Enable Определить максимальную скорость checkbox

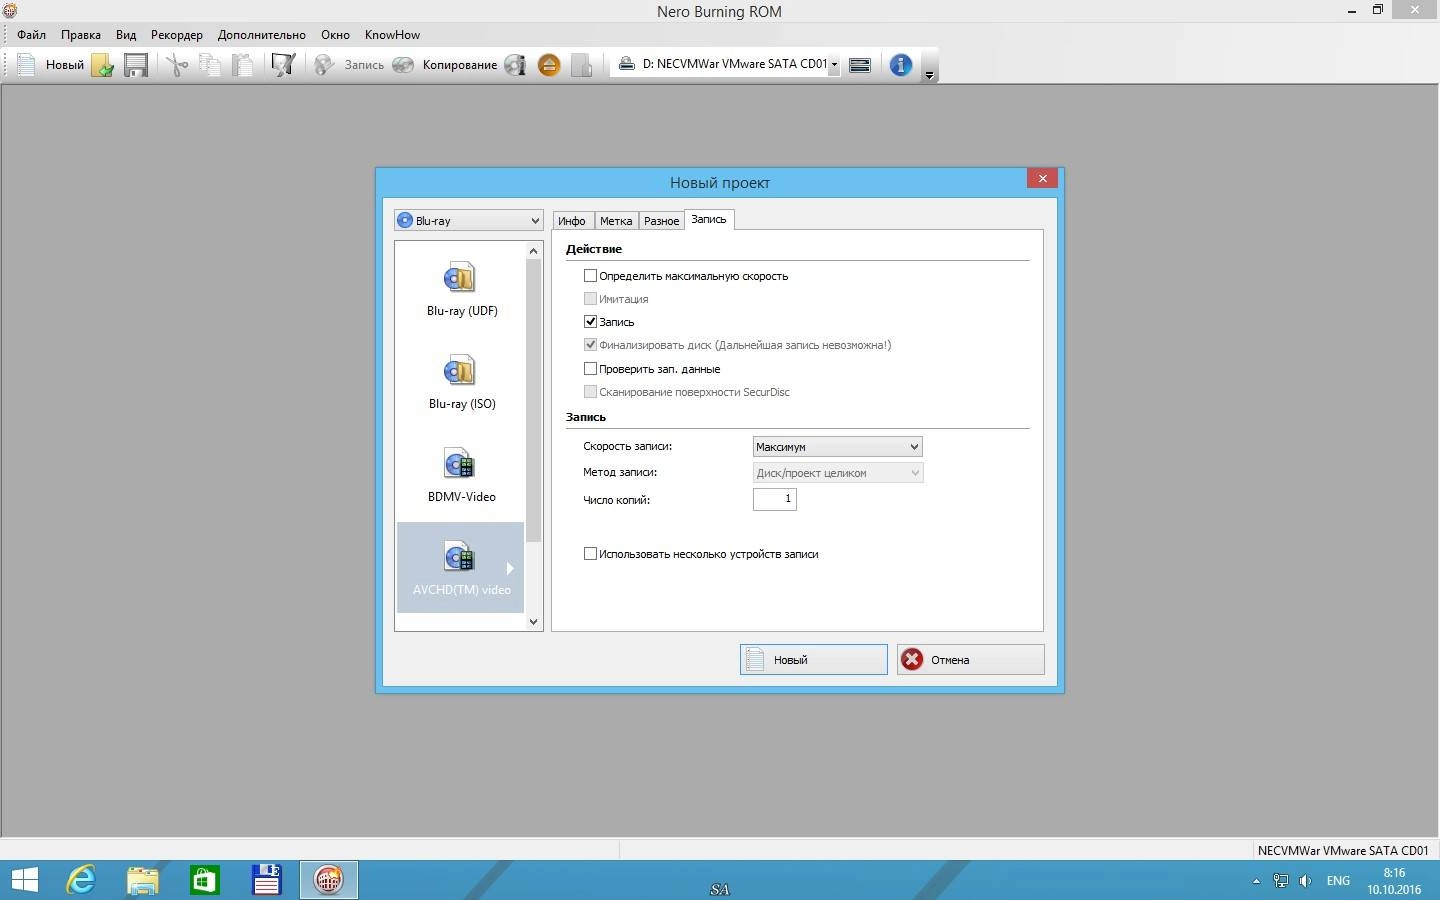[x=590, y=275]
